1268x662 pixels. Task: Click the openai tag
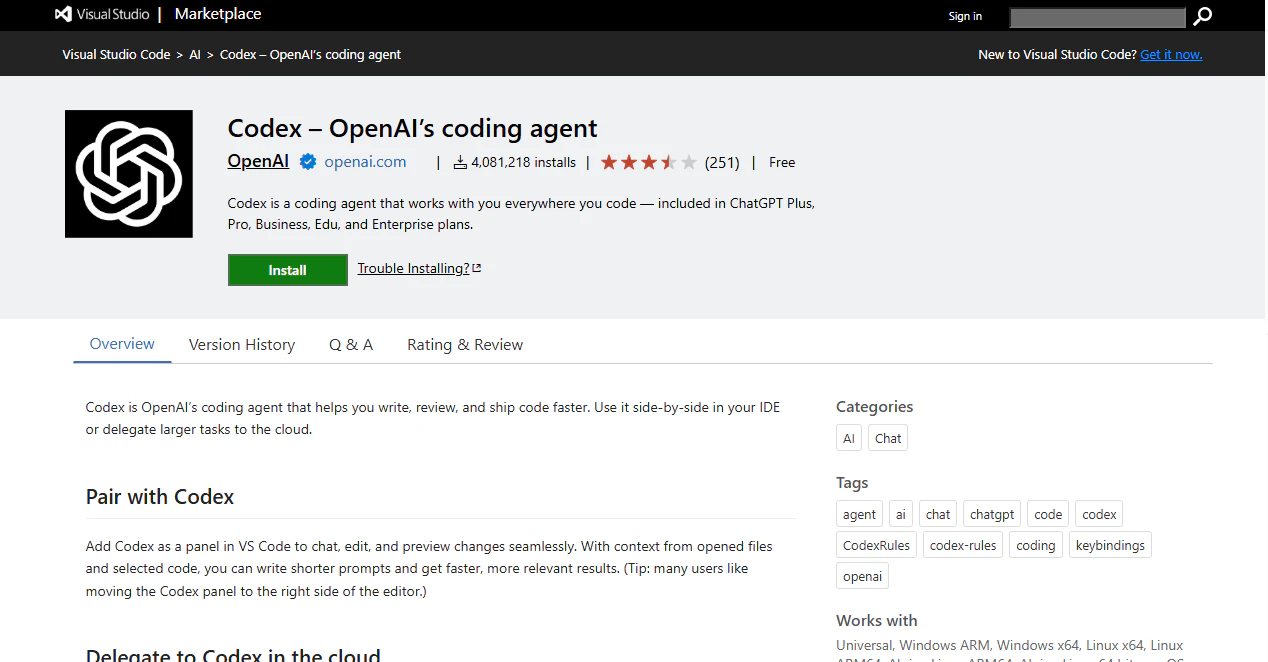[862, 576]
